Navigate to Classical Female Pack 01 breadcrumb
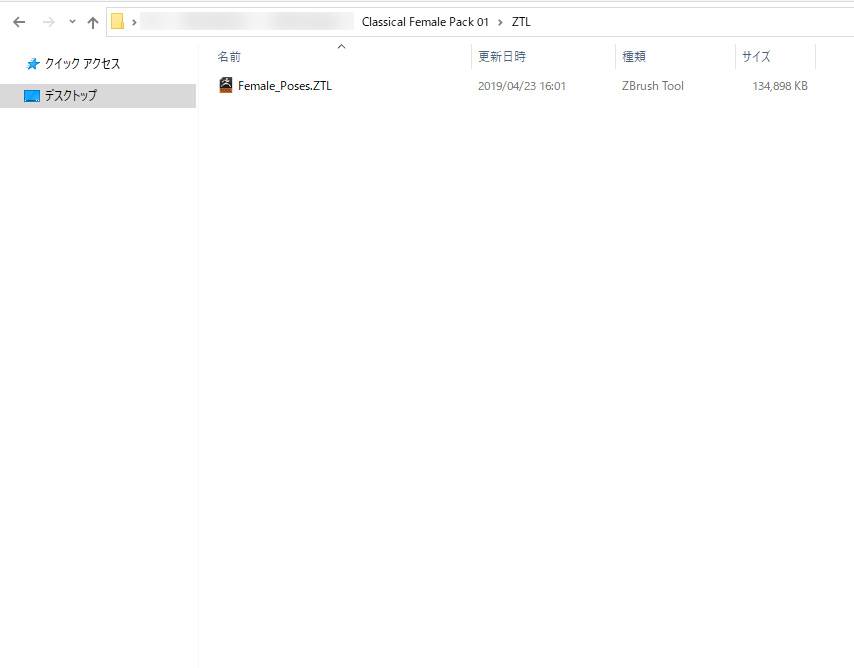Viewport: 854px width, 668px height. (x=425, y=22)
